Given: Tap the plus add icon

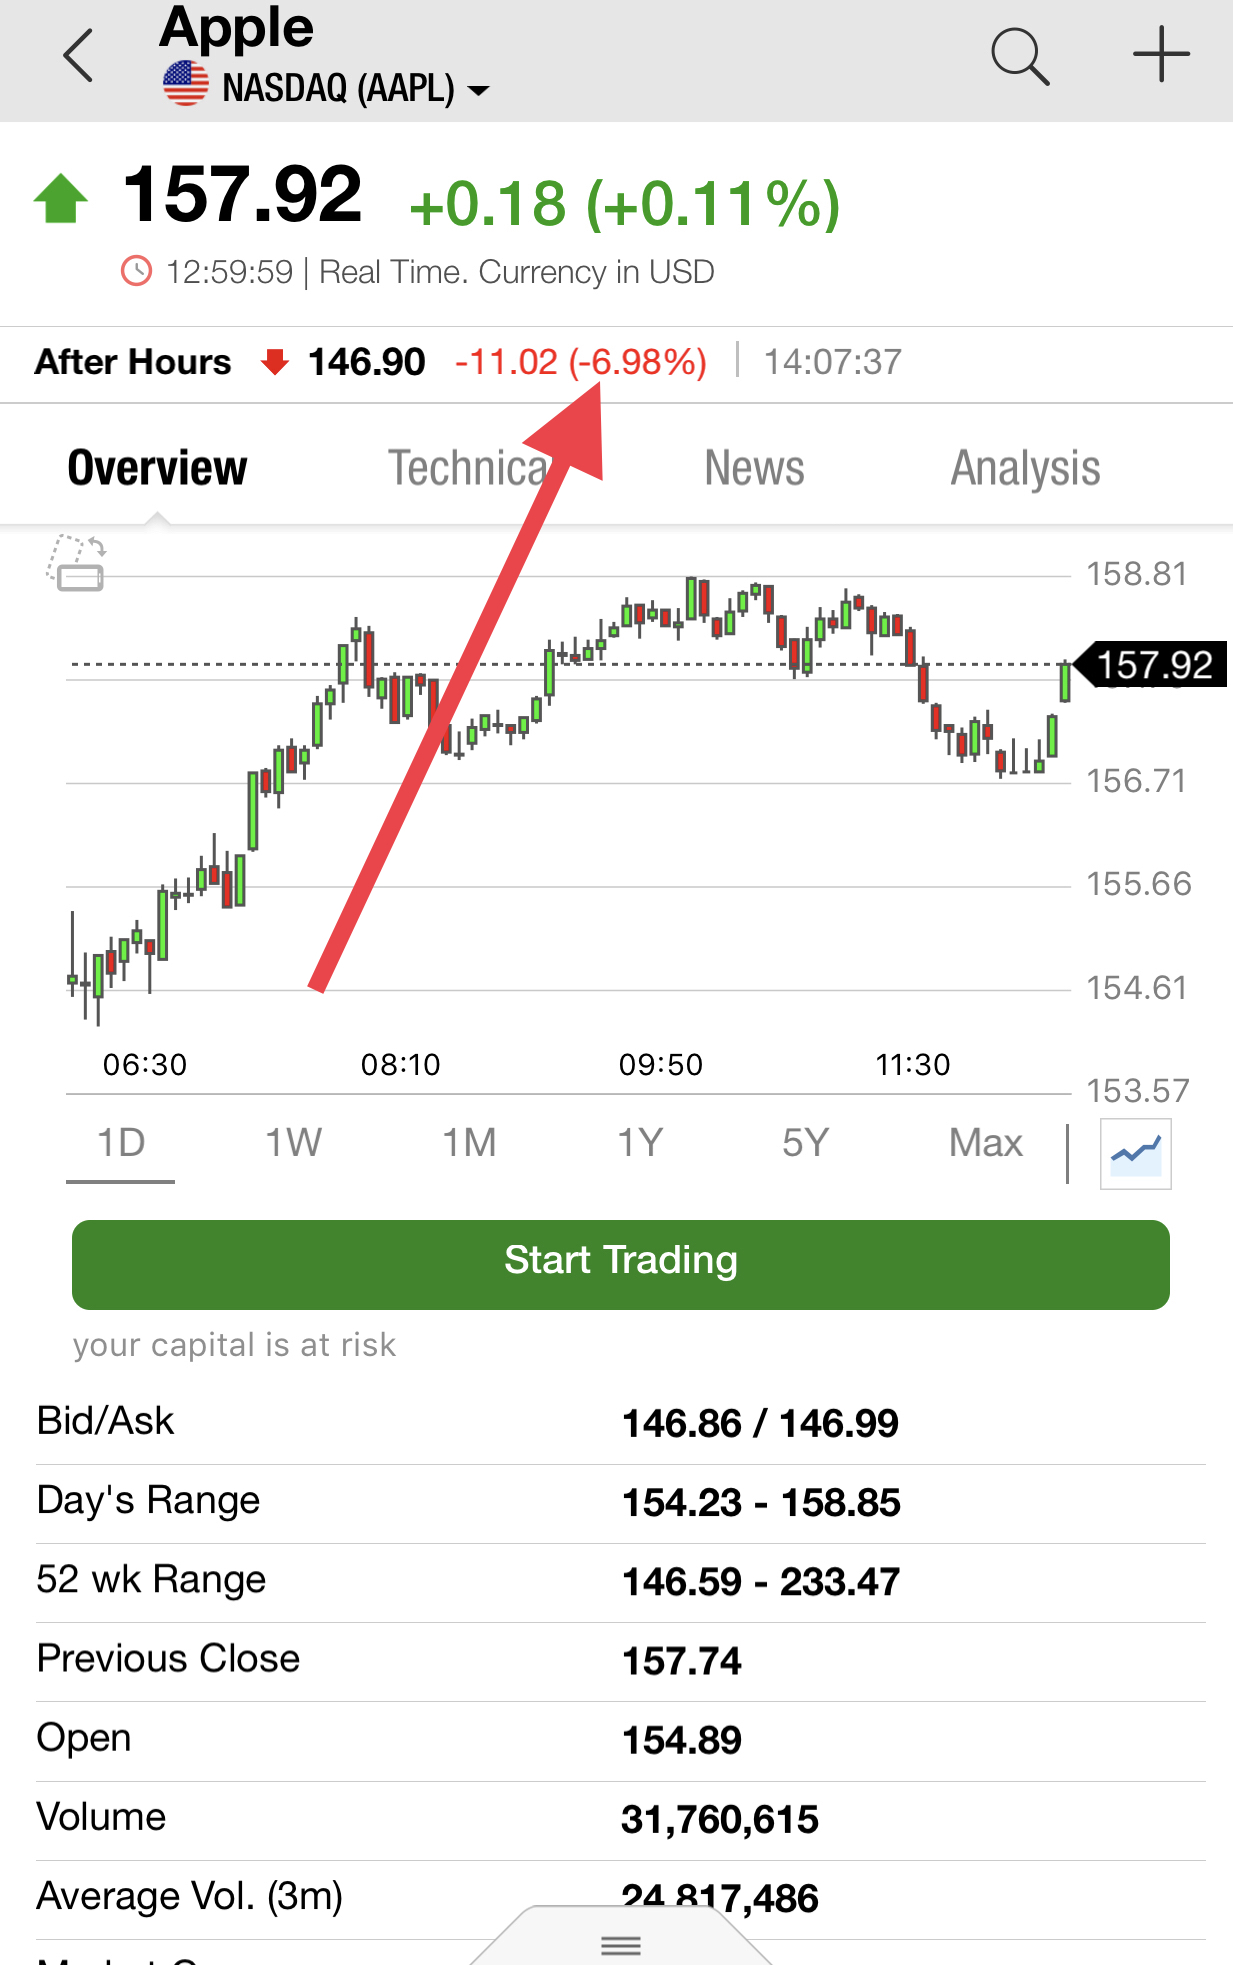Looking at the screenshot, I should point(1161,54).
